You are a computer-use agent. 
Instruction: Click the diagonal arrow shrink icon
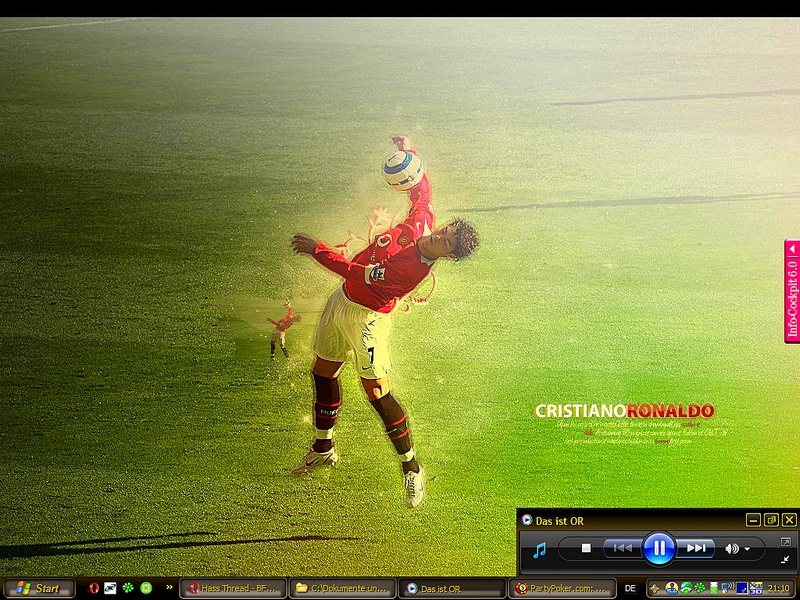coord(785,560)
